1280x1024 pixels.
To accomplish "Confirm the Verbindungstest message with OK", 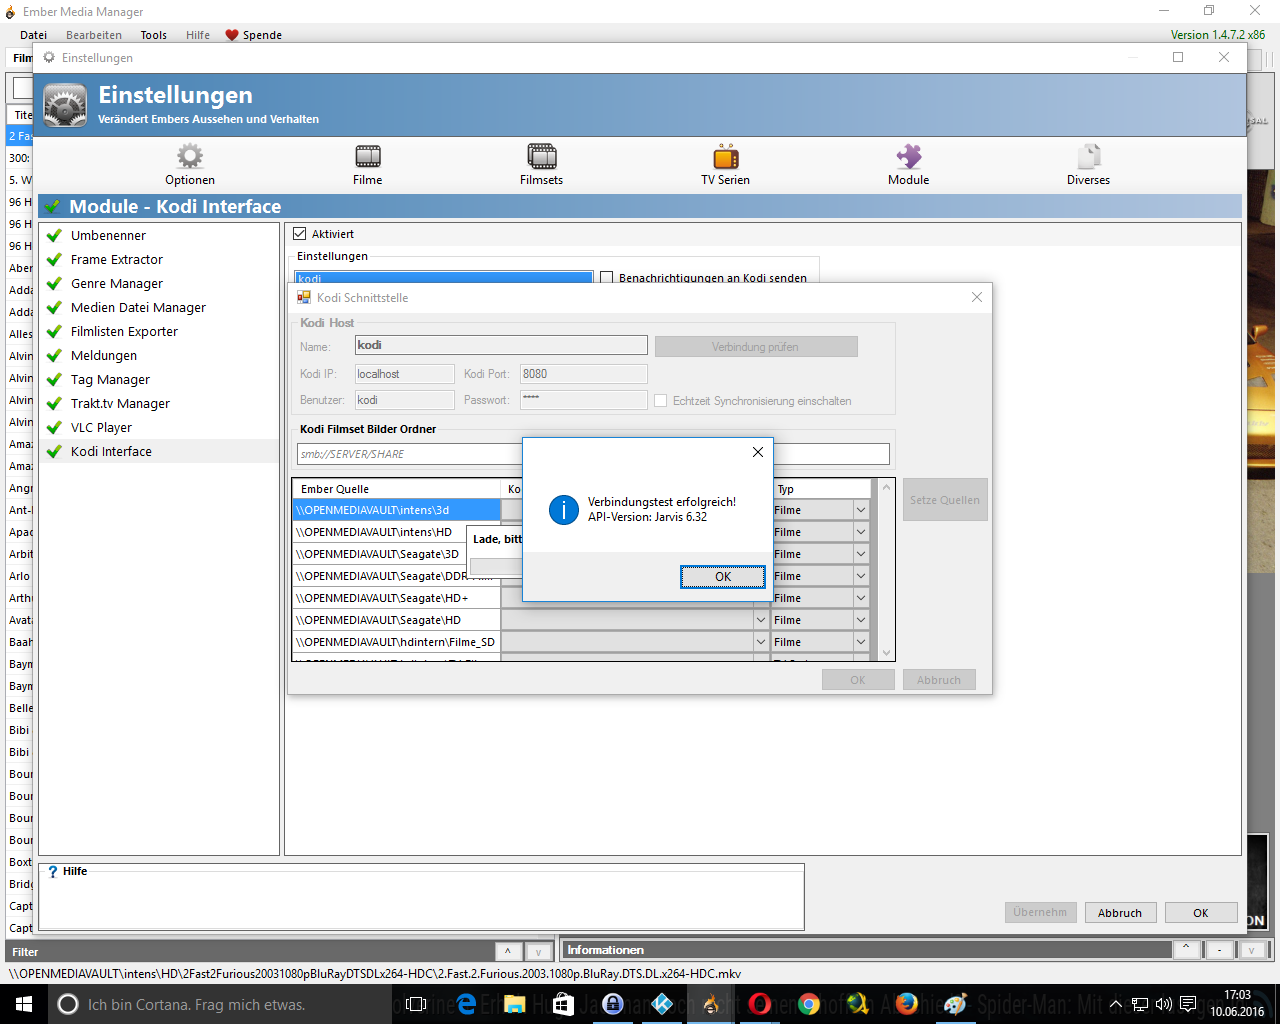I will click(x=723, y=577).
